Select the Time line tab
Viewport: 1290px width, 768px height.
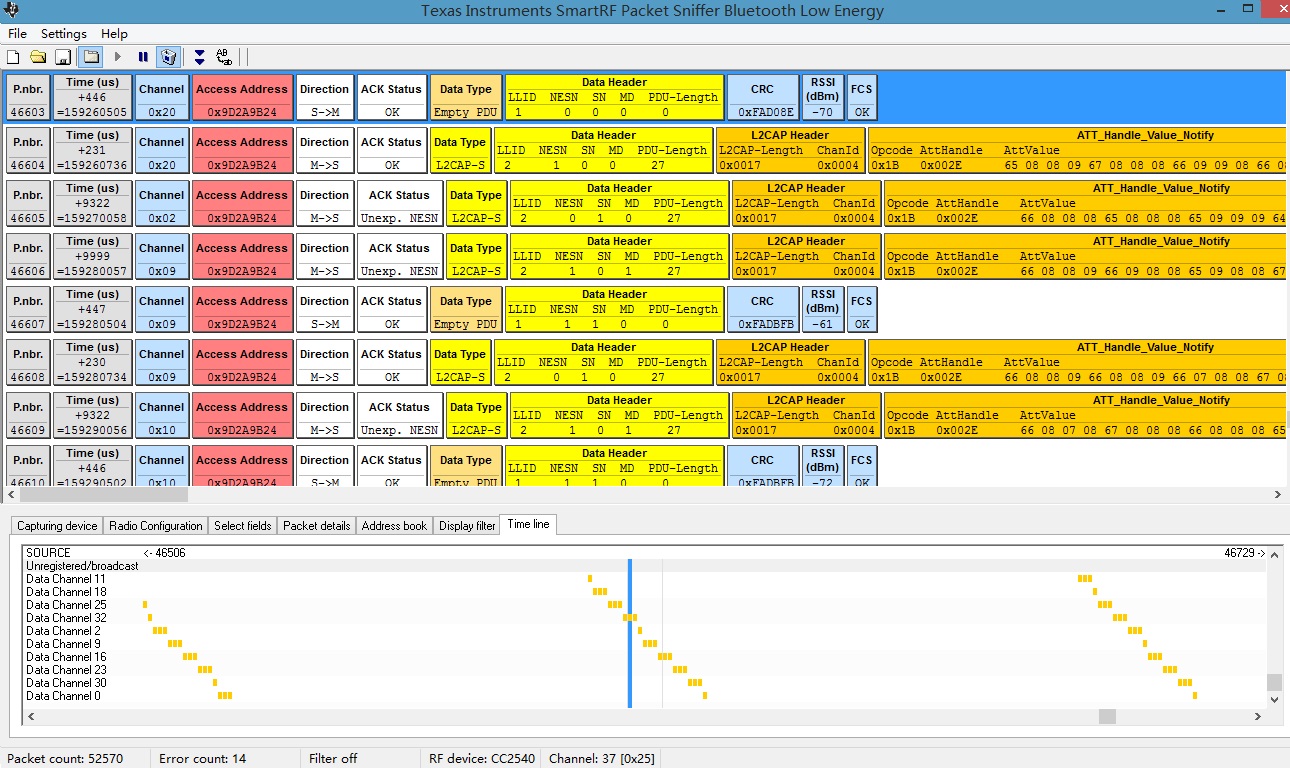528,524
